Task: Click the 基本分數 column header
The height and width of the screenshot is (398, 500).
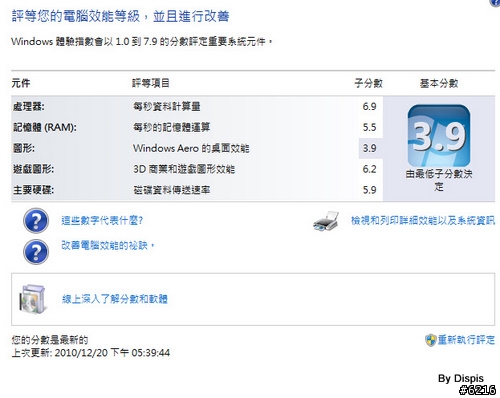Action: (x=439, y=83)
